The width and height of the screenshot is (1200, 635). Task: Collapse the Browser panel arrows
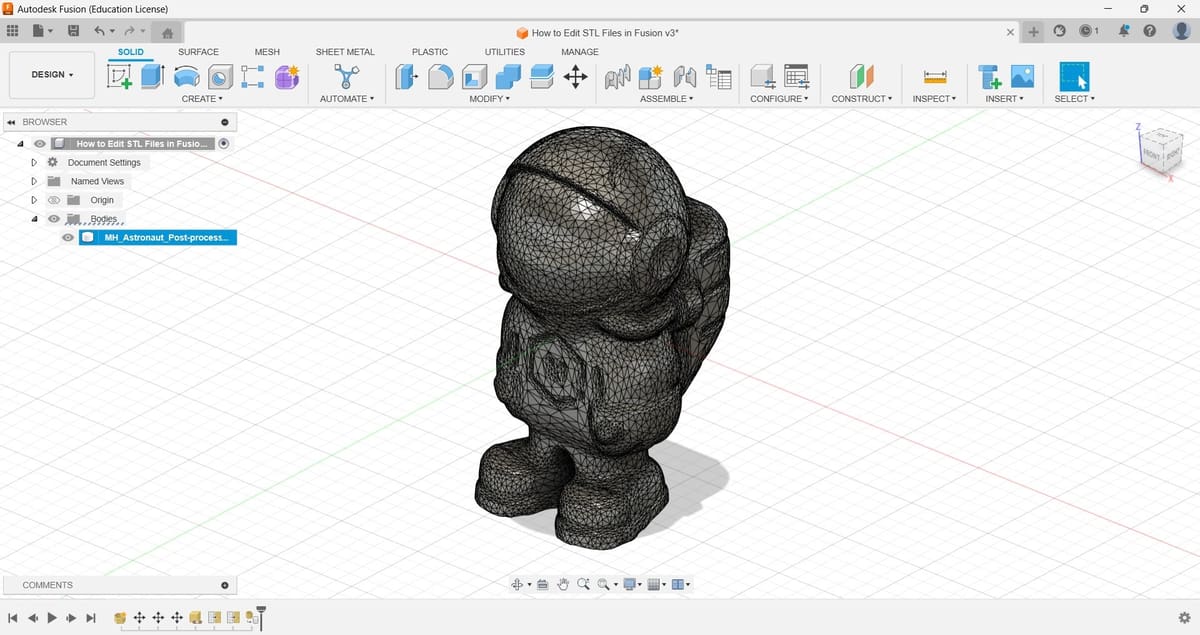11,122
